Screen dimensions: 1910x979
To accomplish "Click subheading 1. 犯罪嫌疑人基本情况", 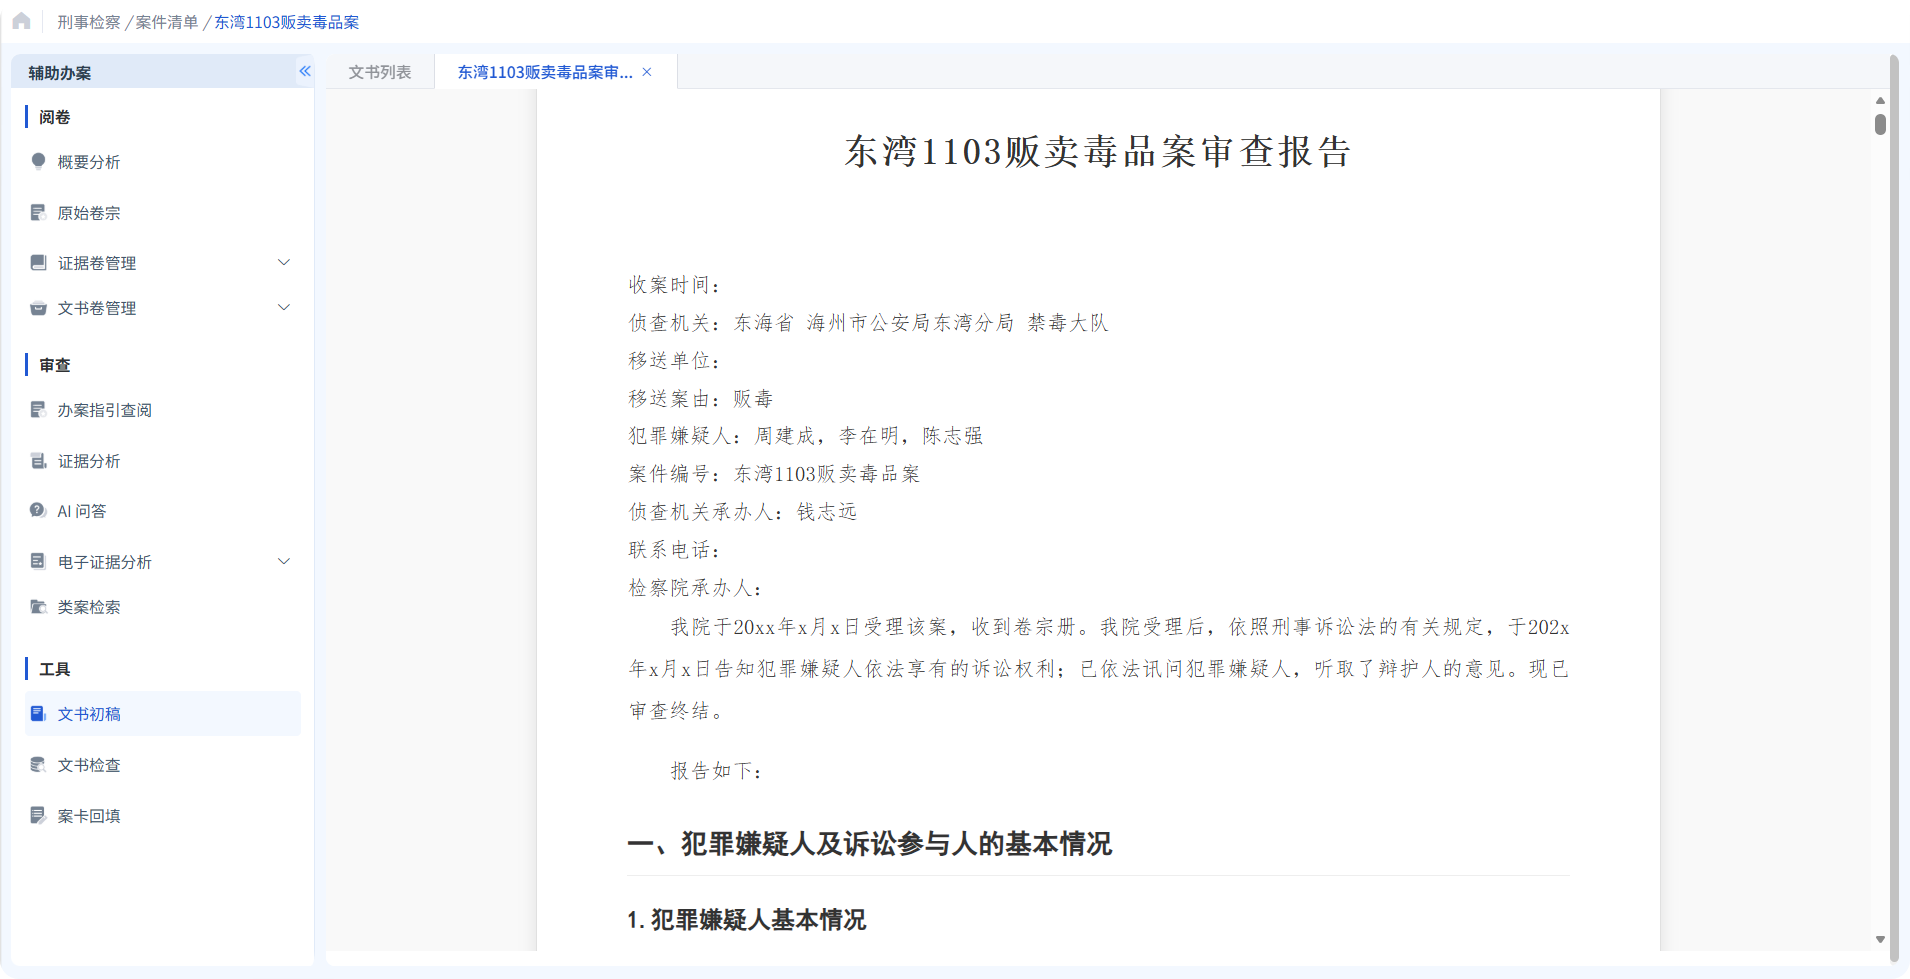I will click(746, 920).
